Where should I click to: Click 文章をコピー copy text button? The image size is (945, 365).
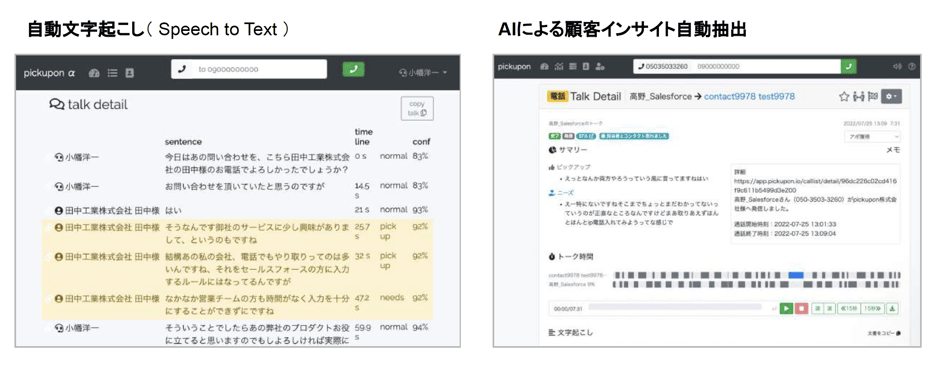[x=884, y=332]
